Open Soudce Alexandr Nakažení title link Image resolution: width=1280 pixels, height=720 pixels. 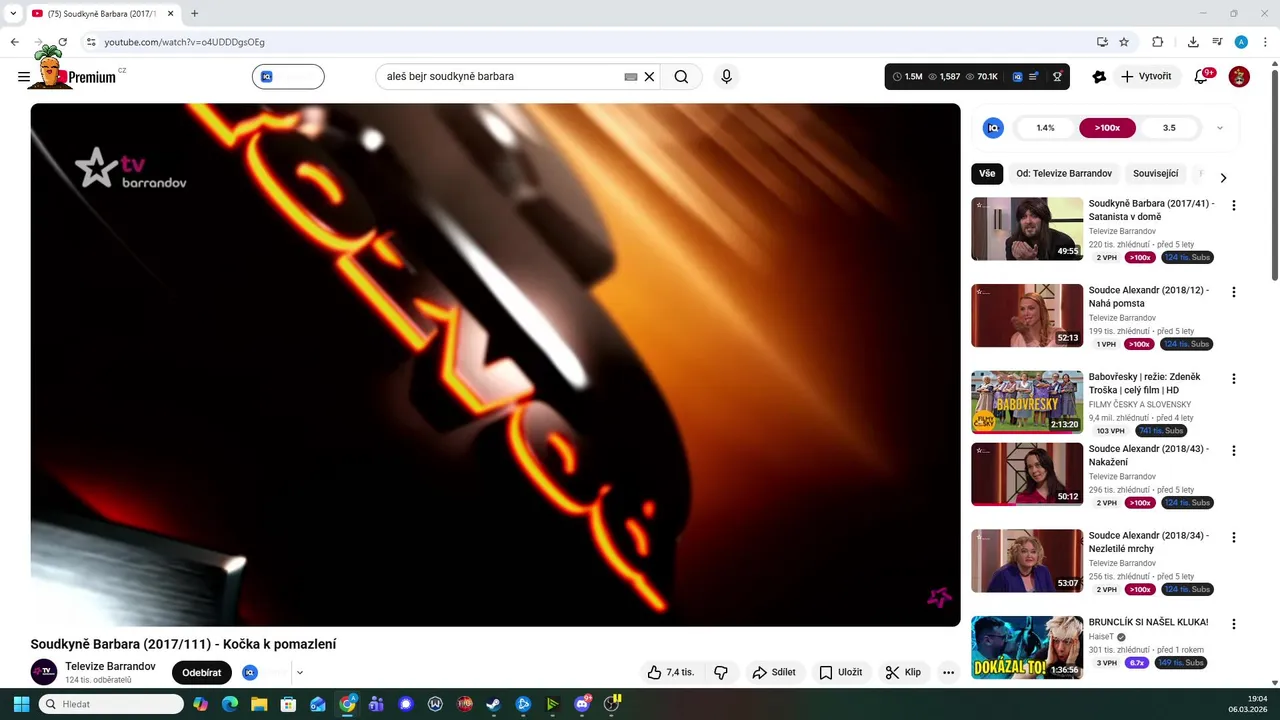(x=1149, y=456)
